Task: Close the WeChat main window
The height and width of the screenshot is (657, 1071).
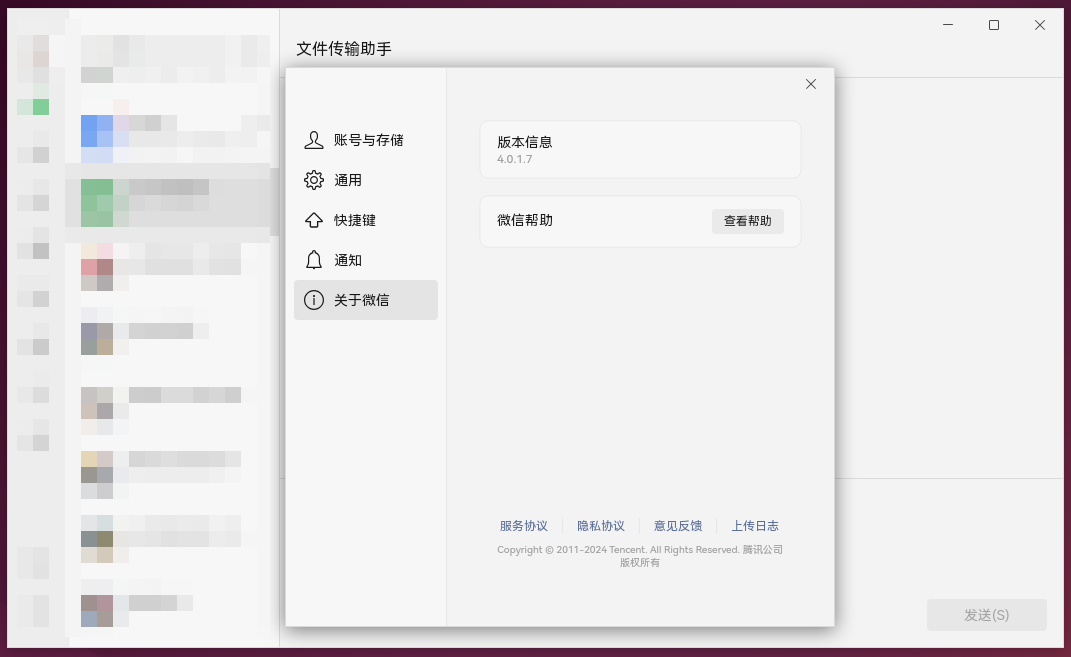Action: click(1040, 25)
